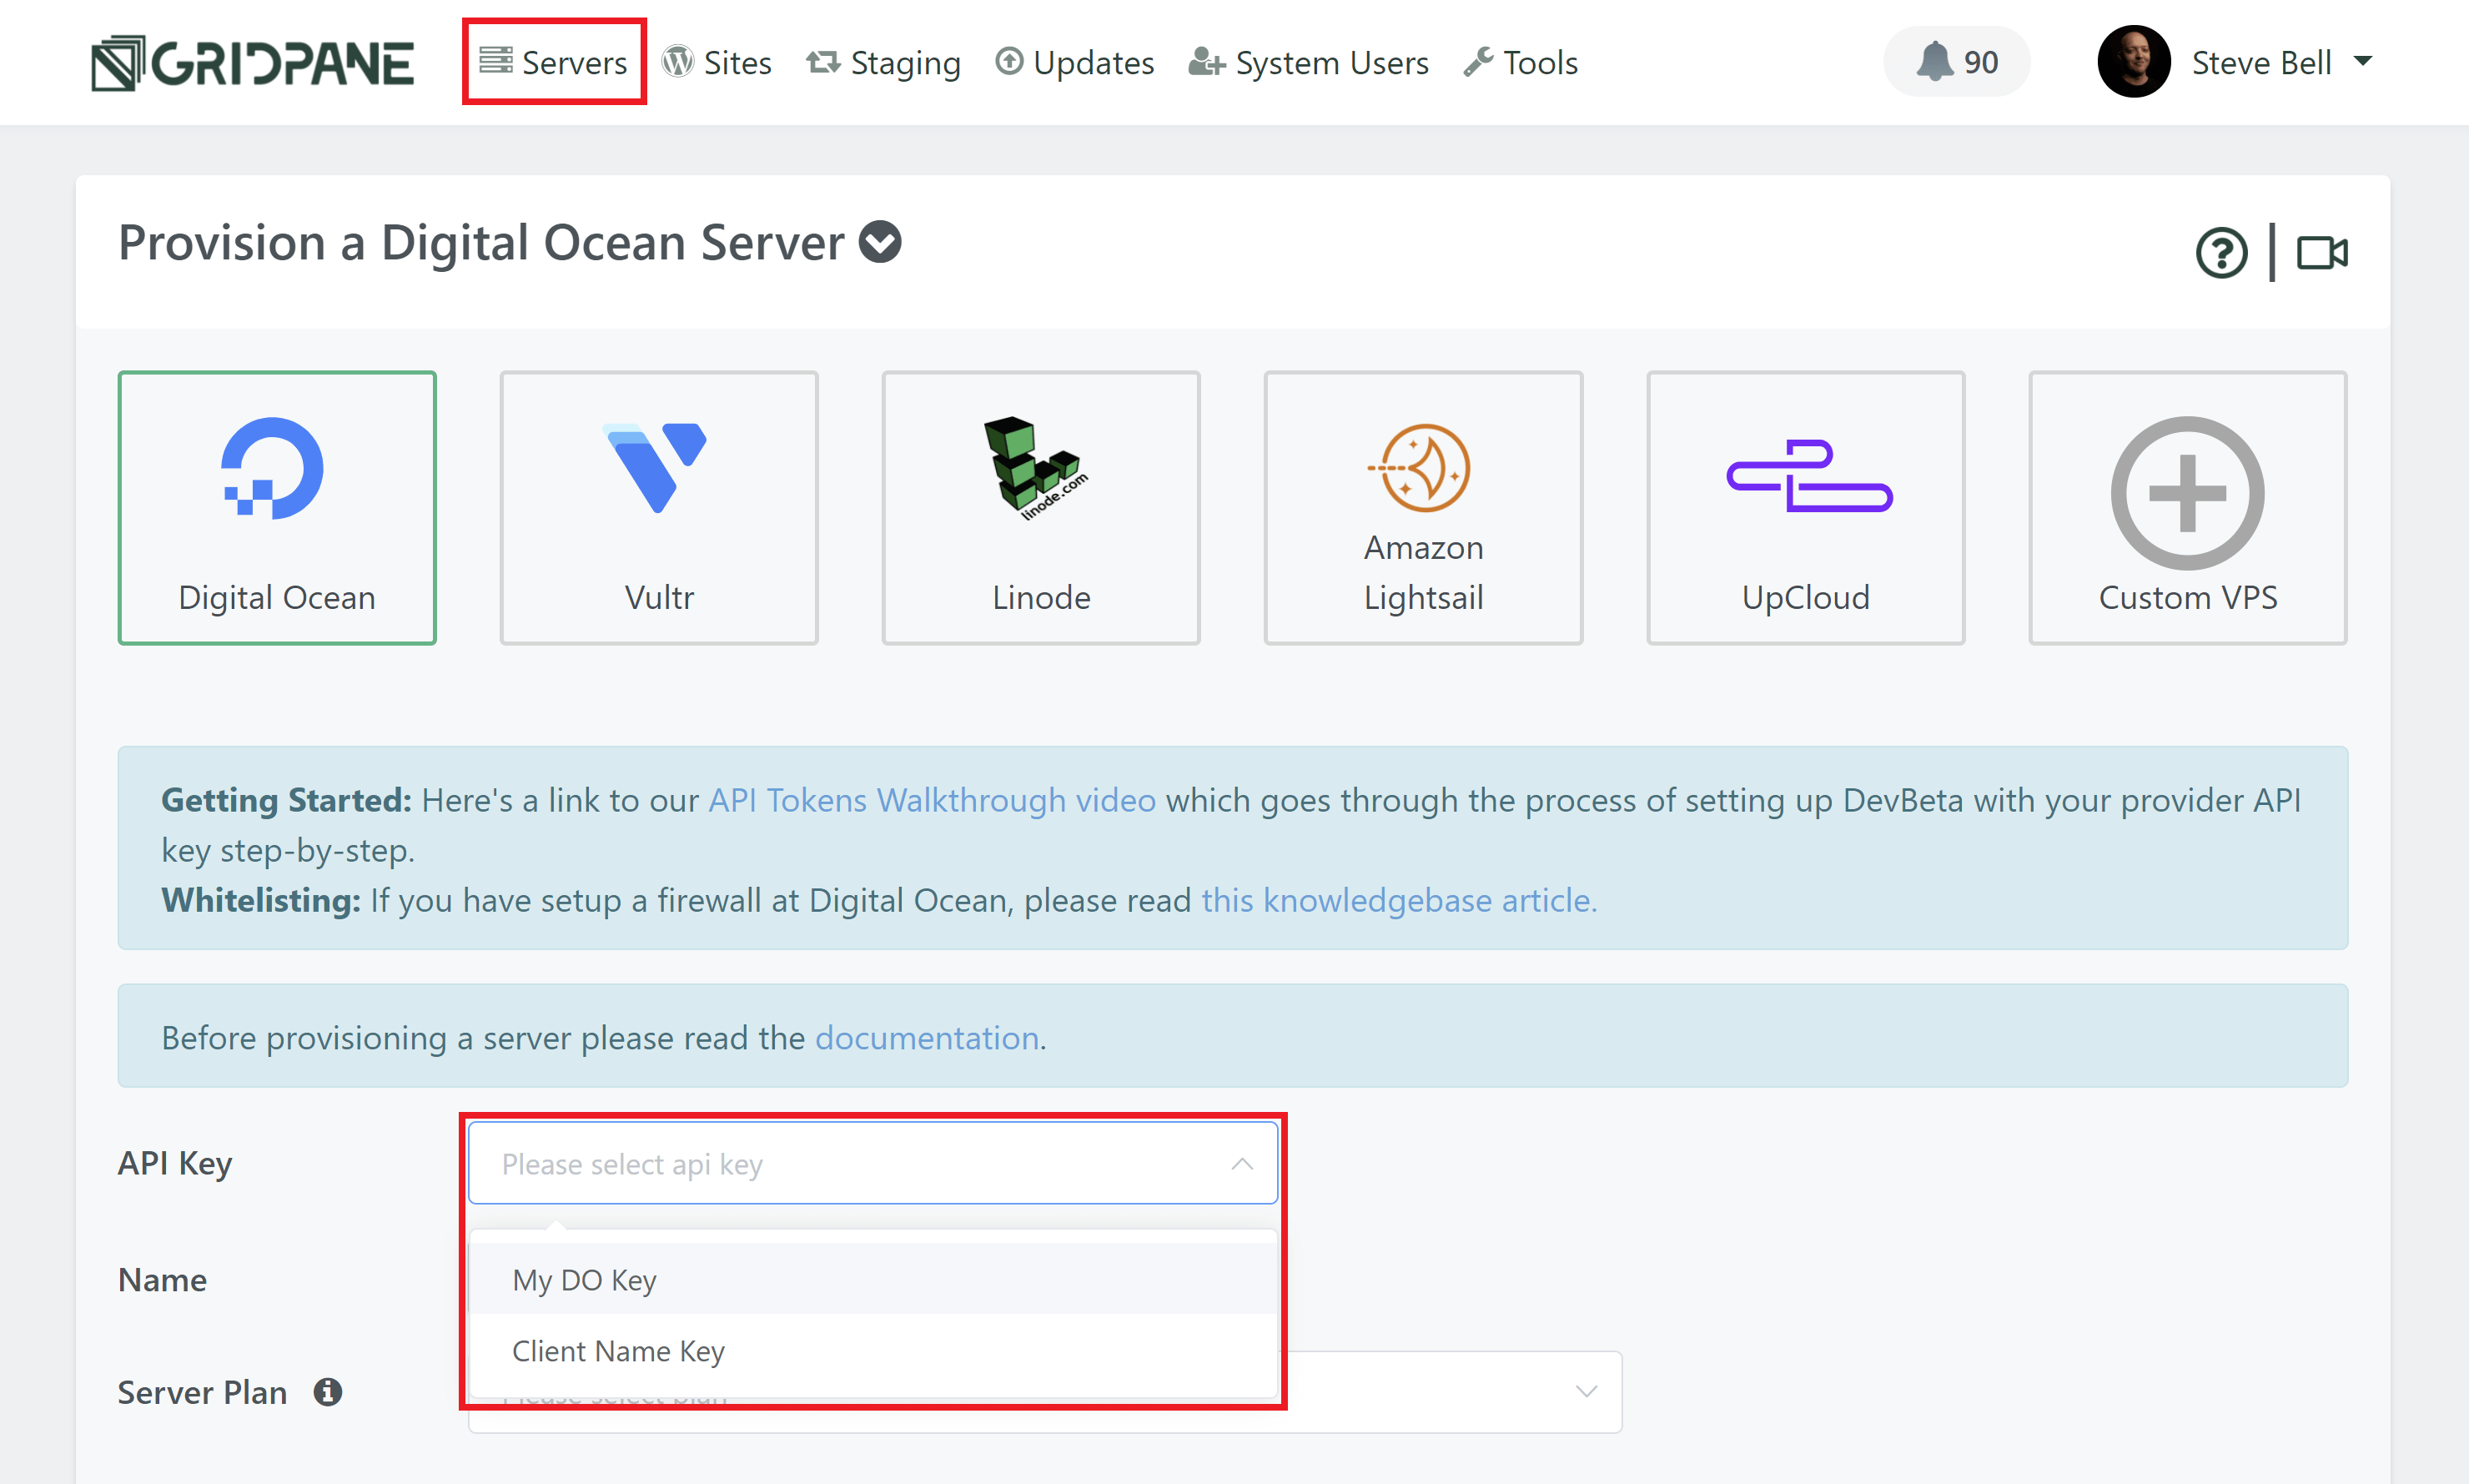Collapse the Provision a Digital Ocean Server section
Viewport: 2469px width, 1484px height.
tap(880, 242)
